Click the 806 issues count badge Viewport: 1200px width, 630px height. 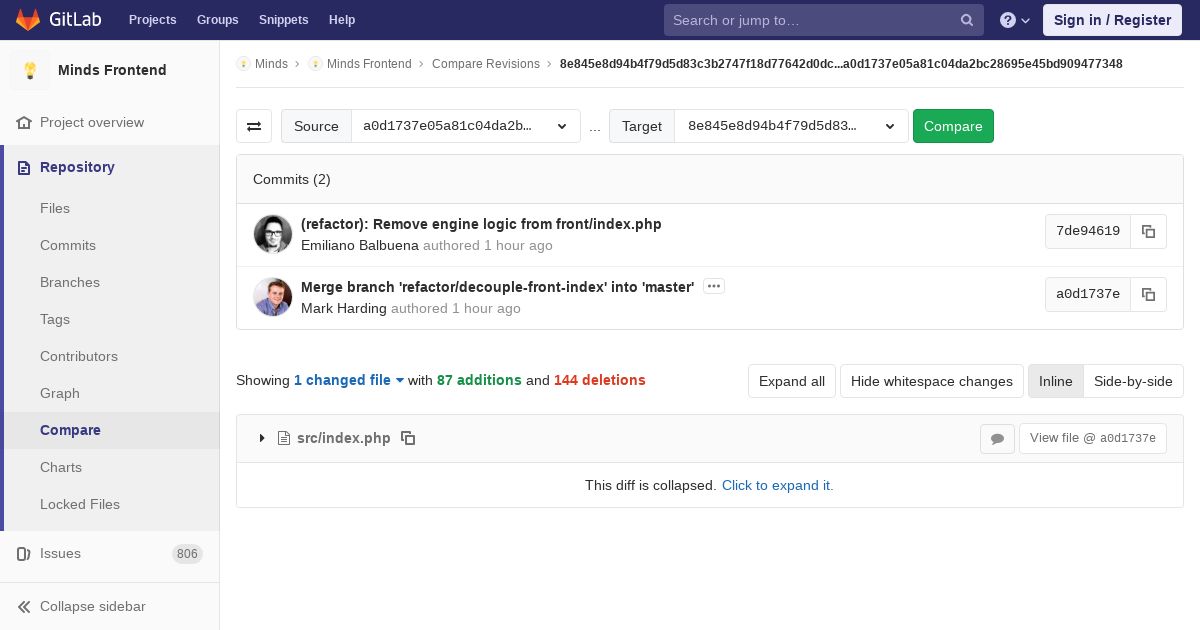pos(187,553)
